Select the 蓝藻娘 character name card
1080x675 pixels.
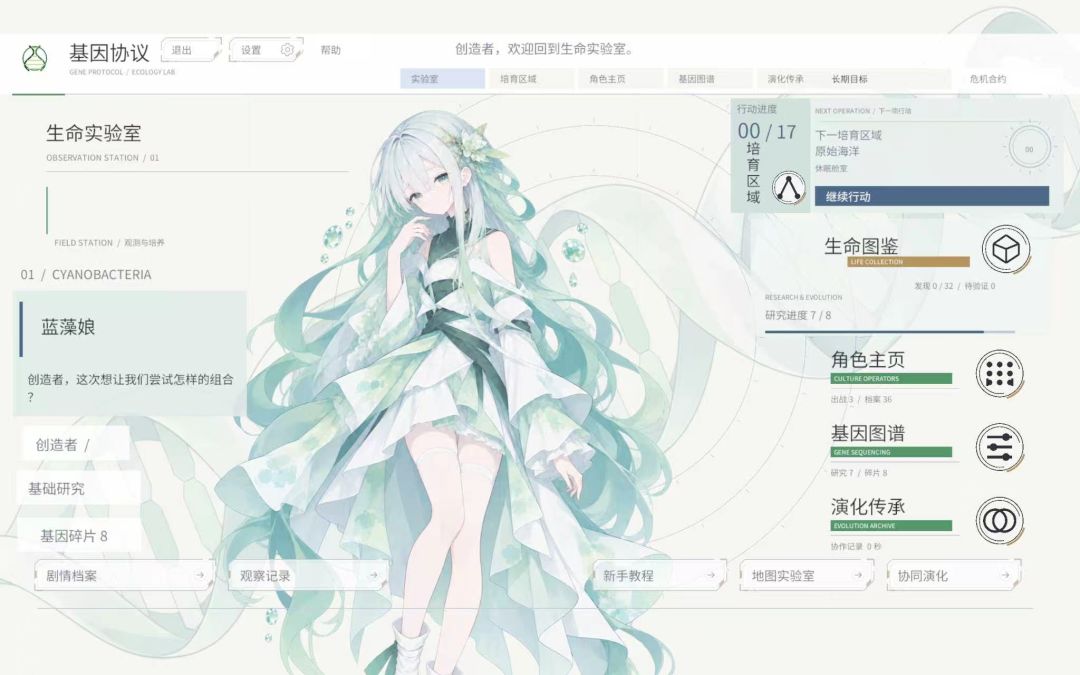[x=129, y=353]
